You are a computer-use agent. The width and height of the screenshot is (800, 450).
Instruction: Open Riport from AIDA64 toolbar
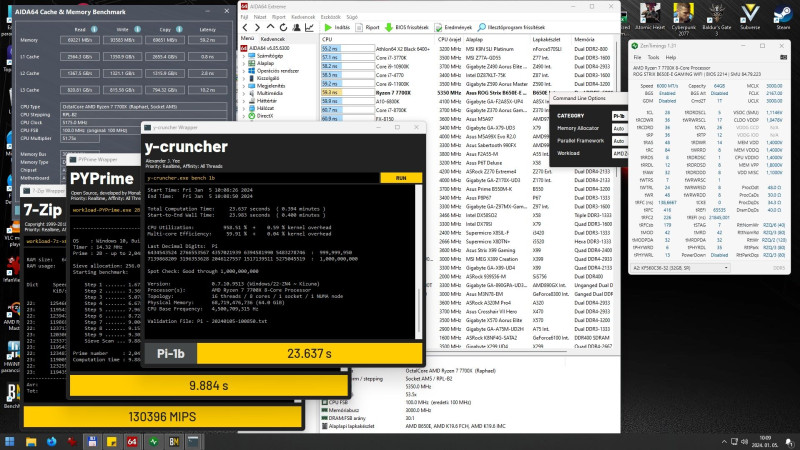pos(367,28)
